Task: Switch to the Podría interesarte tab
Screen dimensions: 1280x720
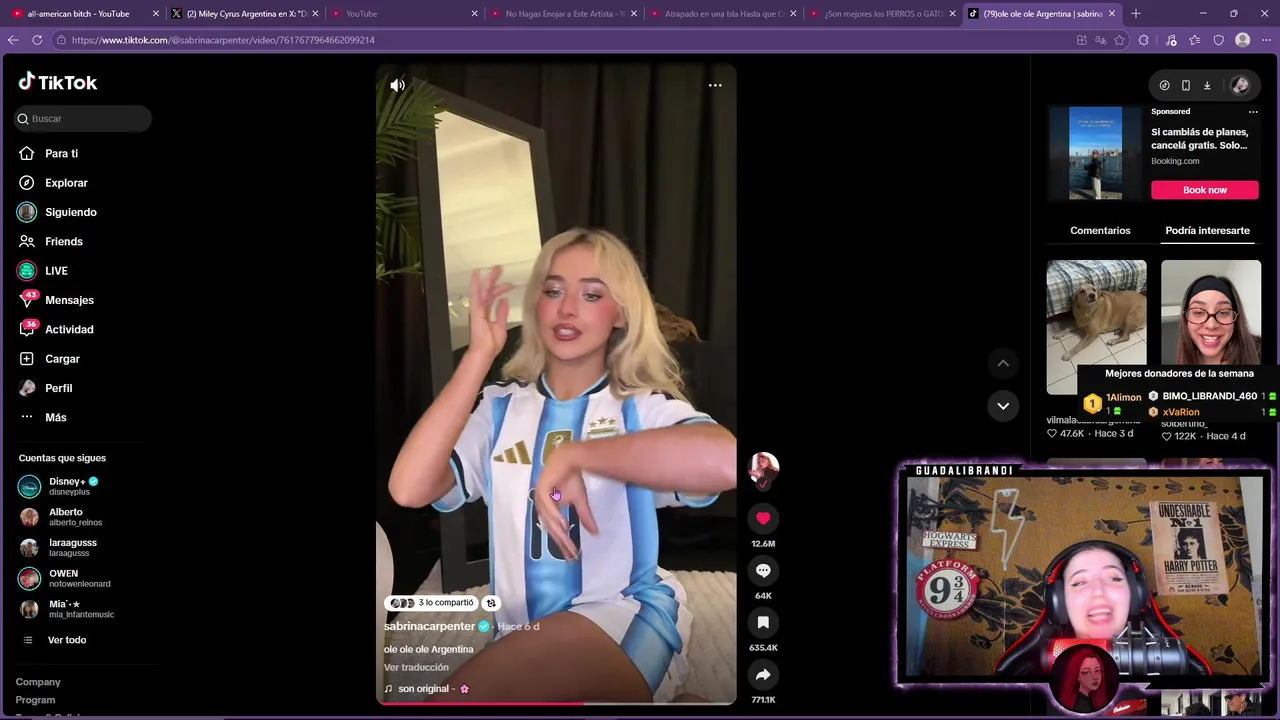Action: [1207, 230]
